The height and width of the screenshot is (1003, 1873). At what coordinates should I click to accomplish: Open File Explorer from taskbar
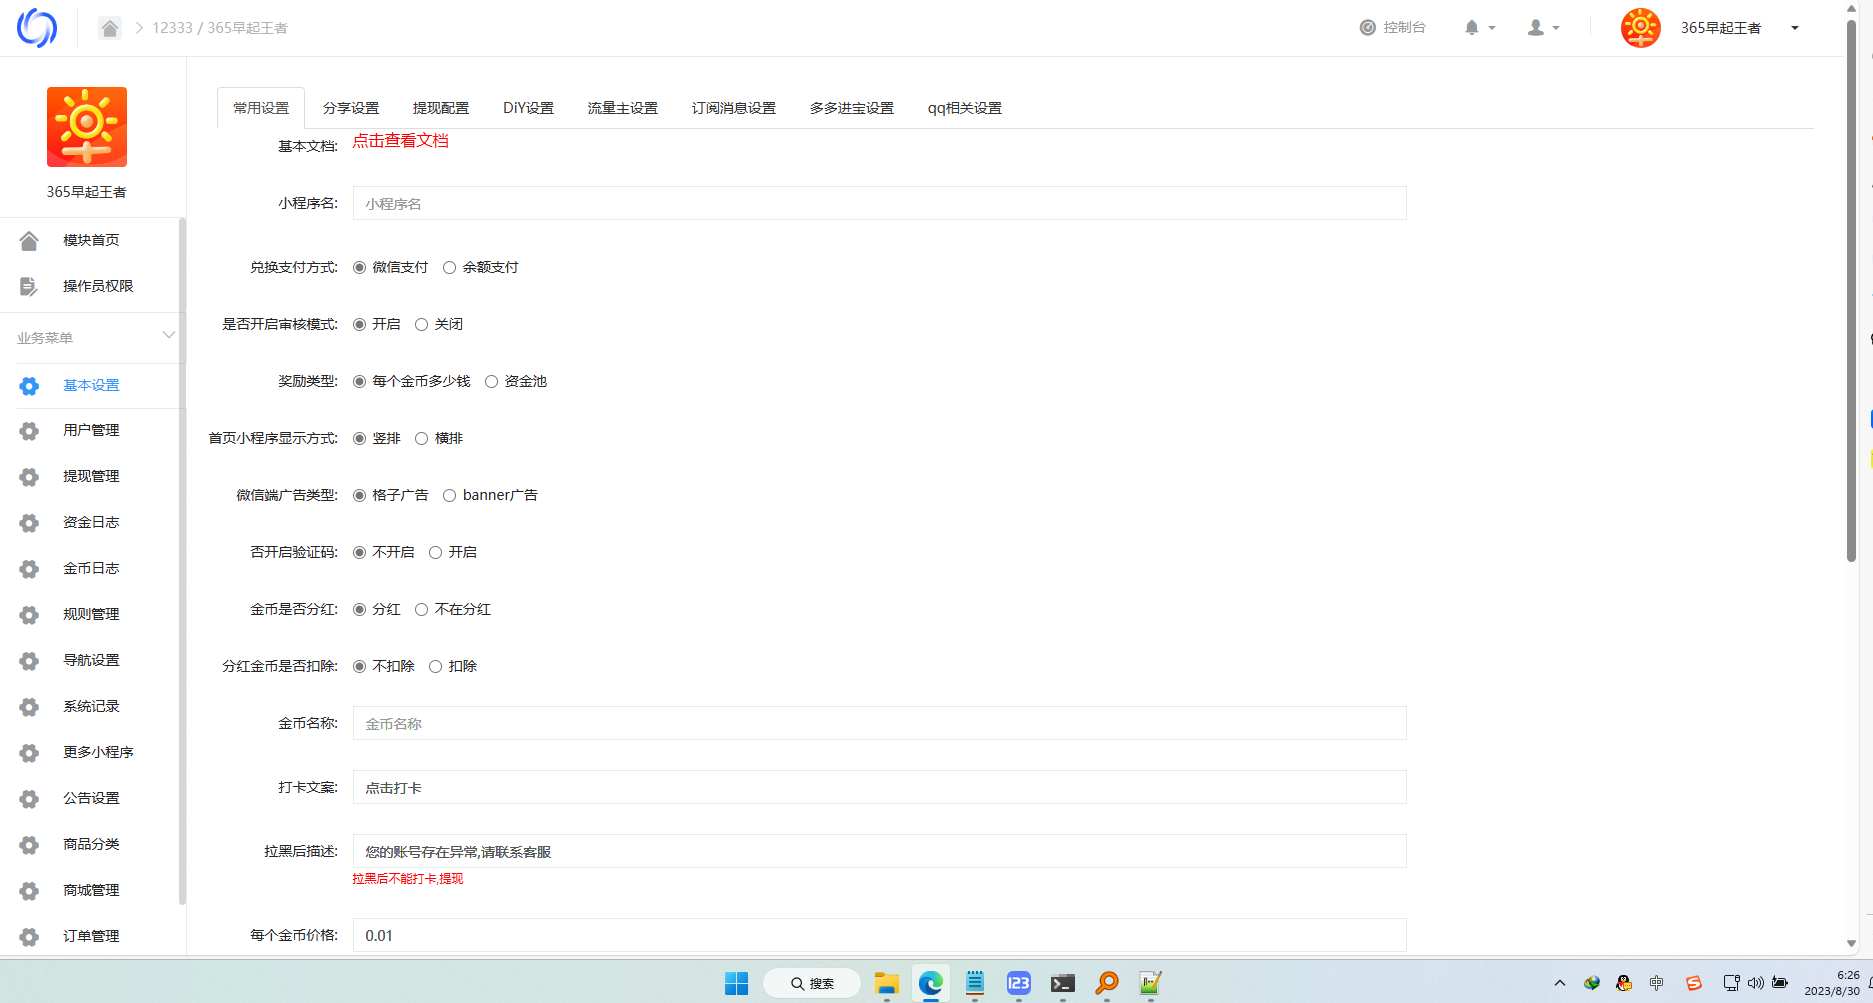886,984
